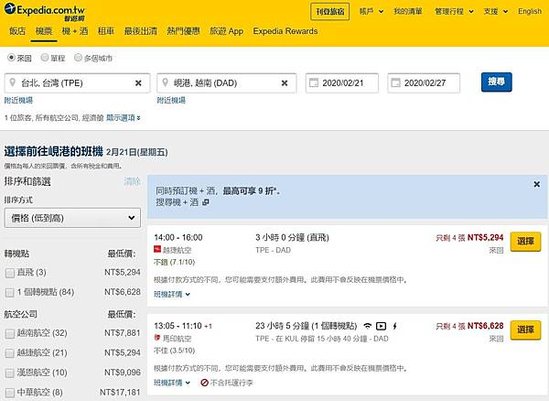Check the 直飛 (3) filter checkbox
549x401 pixels.
(10, 273)
